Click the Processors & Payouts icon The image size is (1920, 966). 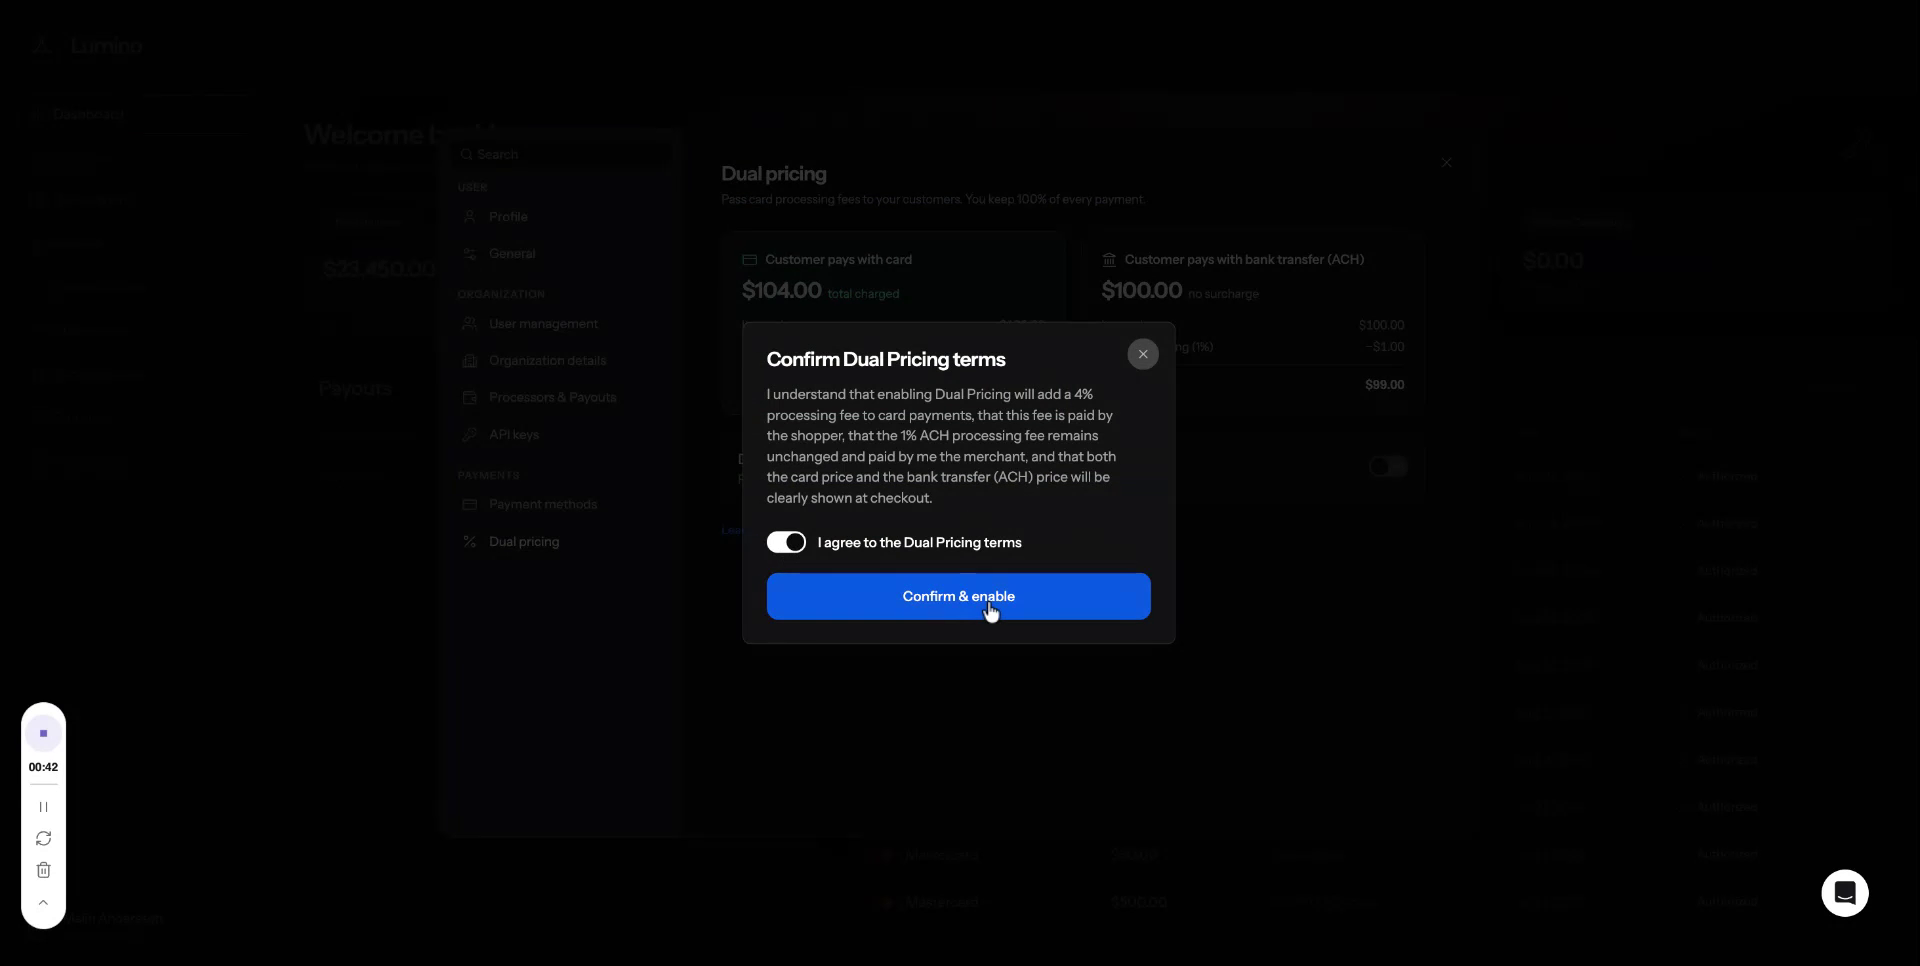point(469,397)
